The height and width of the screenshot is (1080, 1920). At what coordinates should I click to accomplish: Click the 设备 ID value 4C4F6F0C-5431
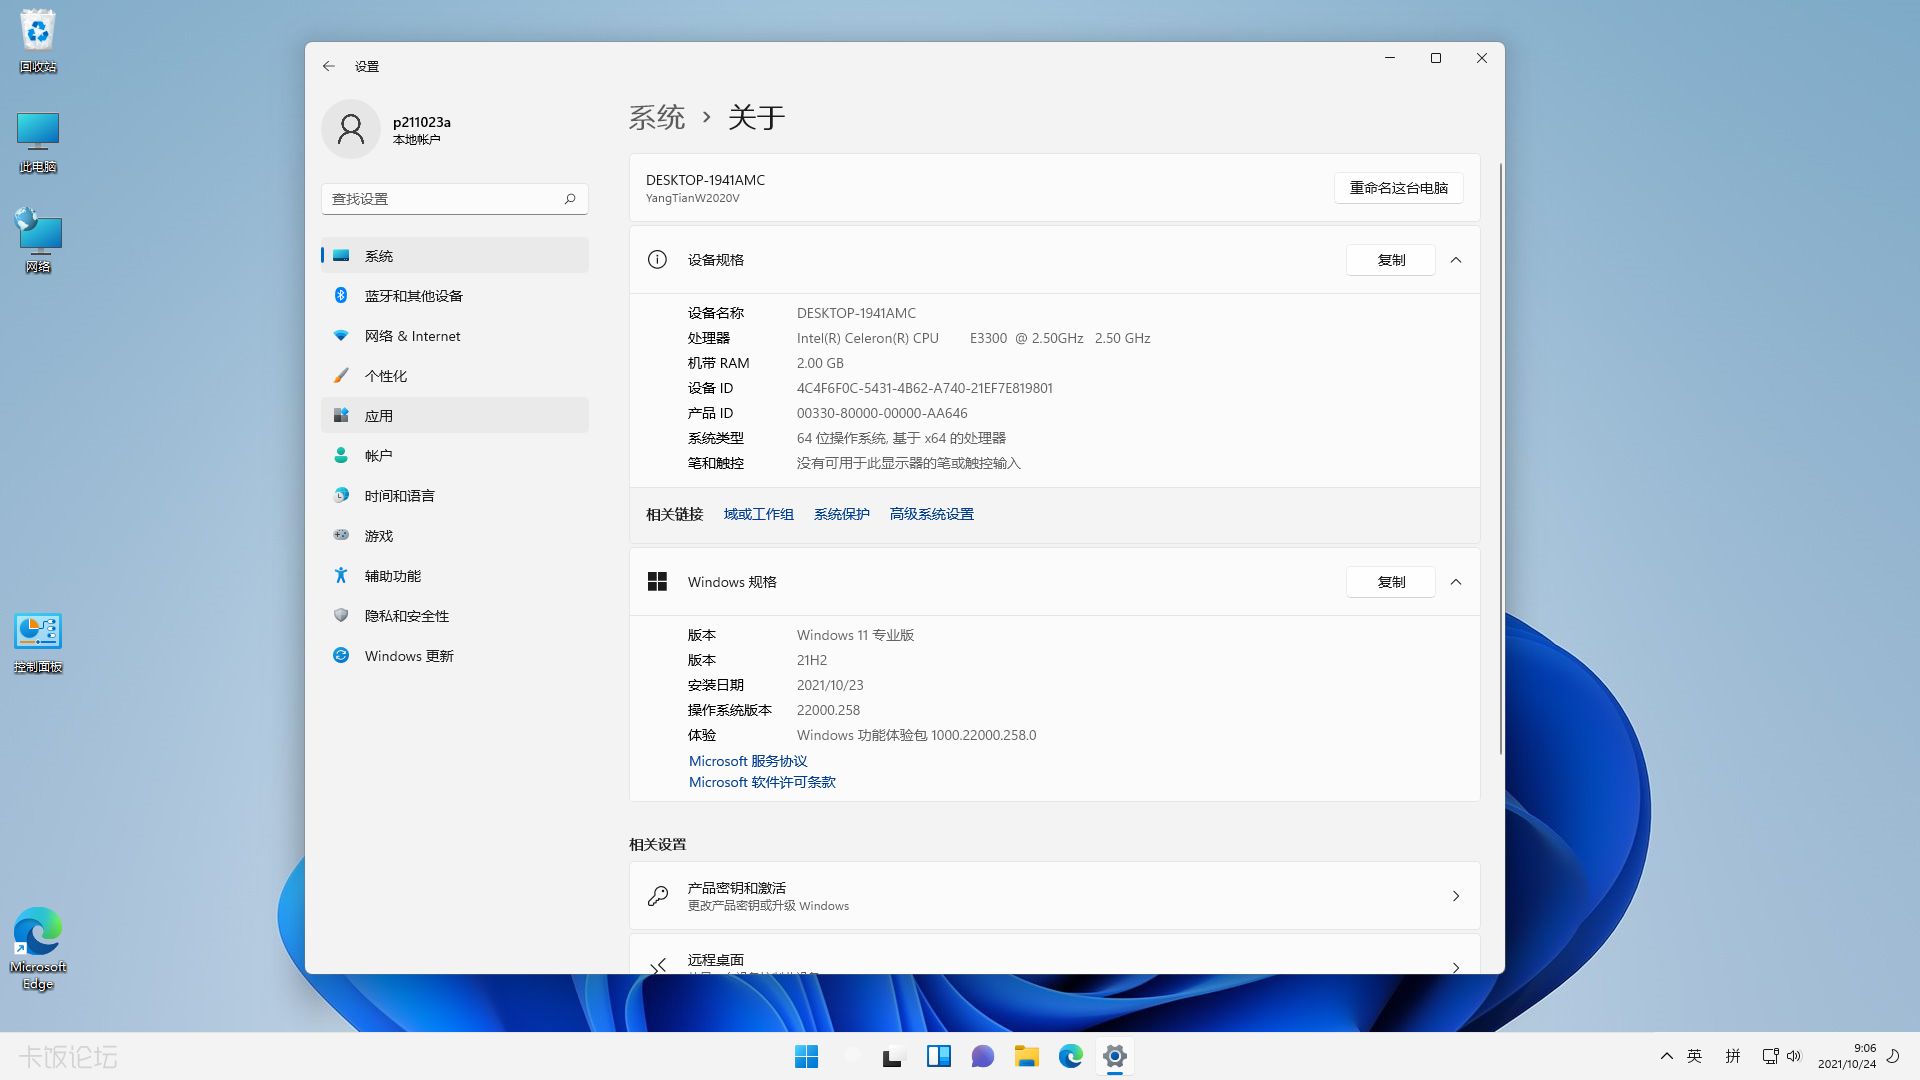click(x=925, y=388)
